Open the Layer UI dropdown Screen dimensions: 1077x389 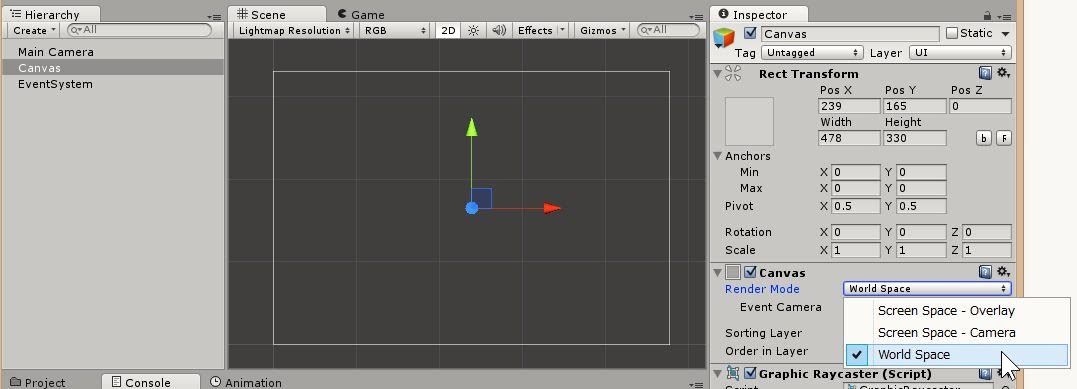tap(960, 52)
